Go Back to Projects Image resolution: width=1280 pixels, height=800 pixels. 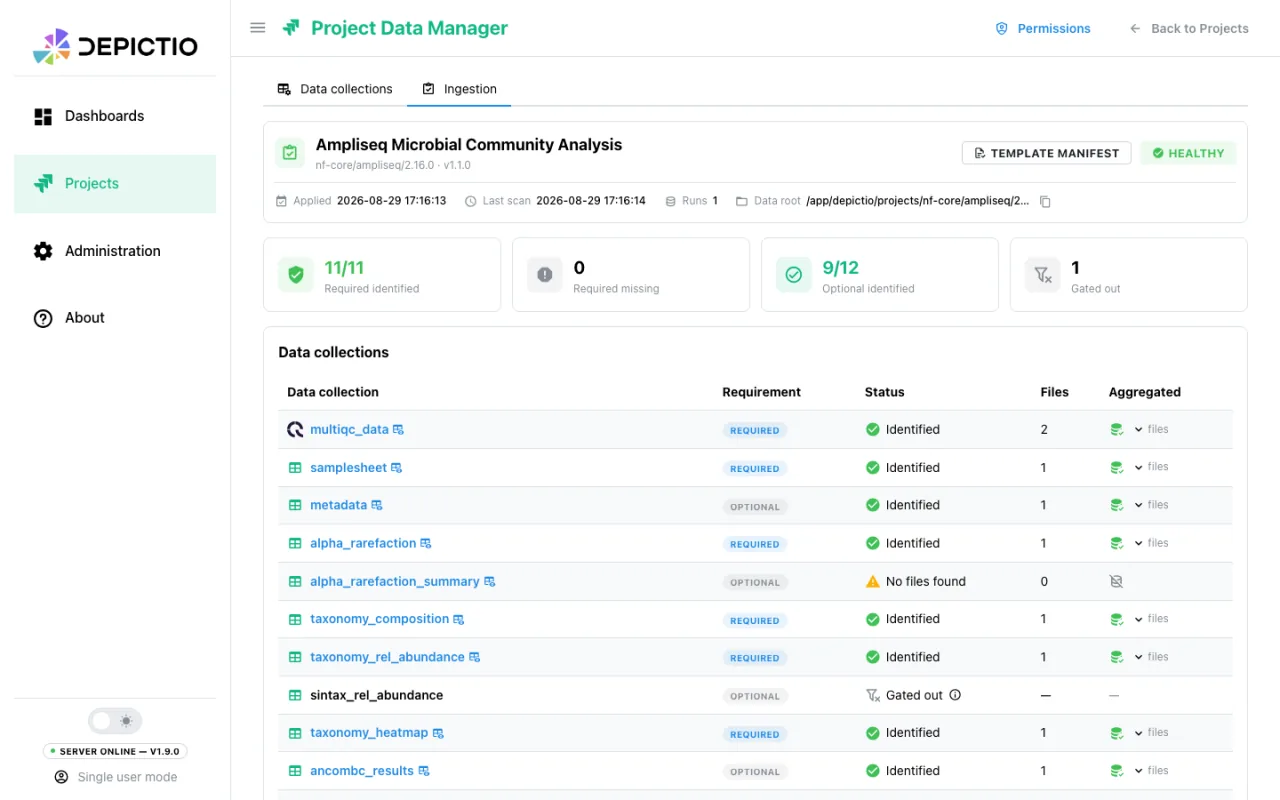[1189, 28]
